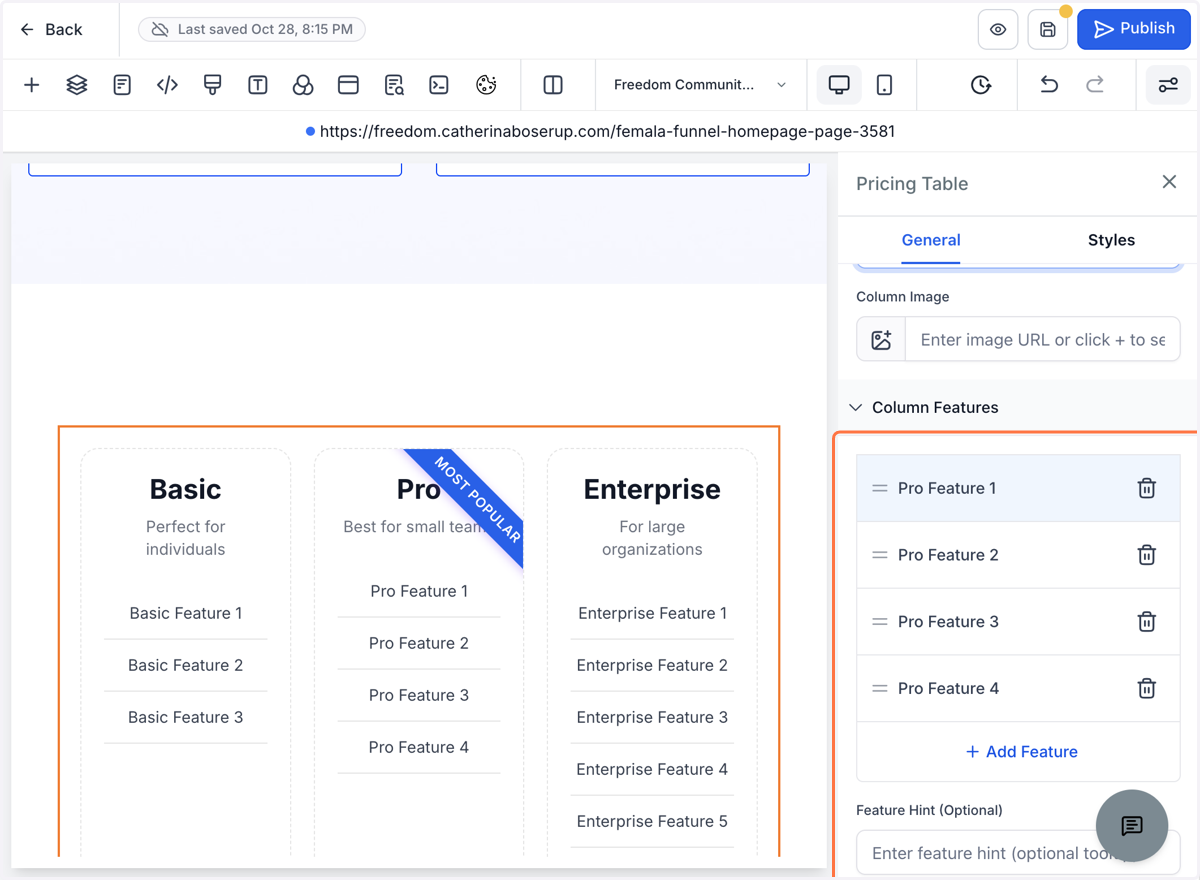Select the Basic plan heading
Image resolution: width=1200 pixels, height=880 pixels.
click(x=185, y=489)
